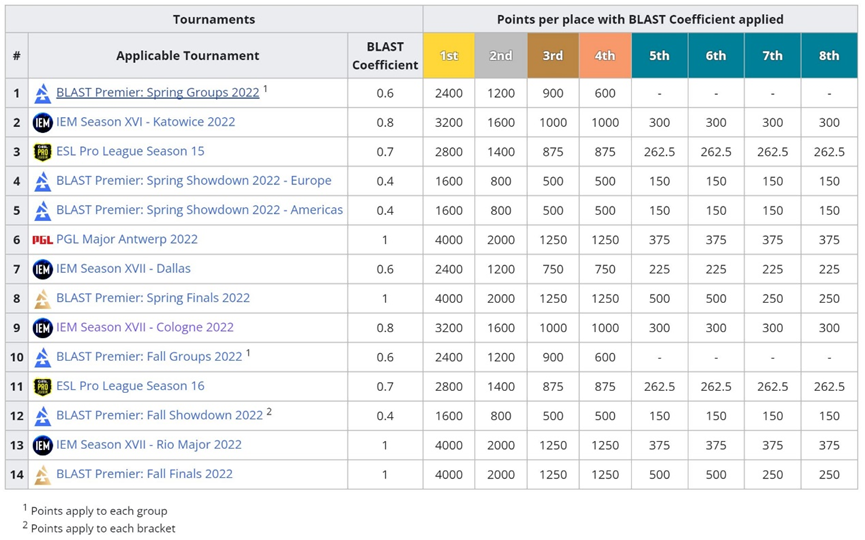
Task: Click the IEM icon next to Rio Major
Action: click(42, 445)
